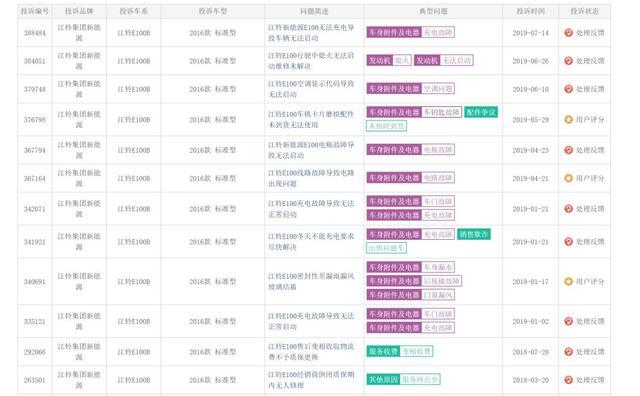Image resolution: width=640 pixels, height=396 pixels.
Task: Click the 空调问题 tag
Action: (411, 89)
